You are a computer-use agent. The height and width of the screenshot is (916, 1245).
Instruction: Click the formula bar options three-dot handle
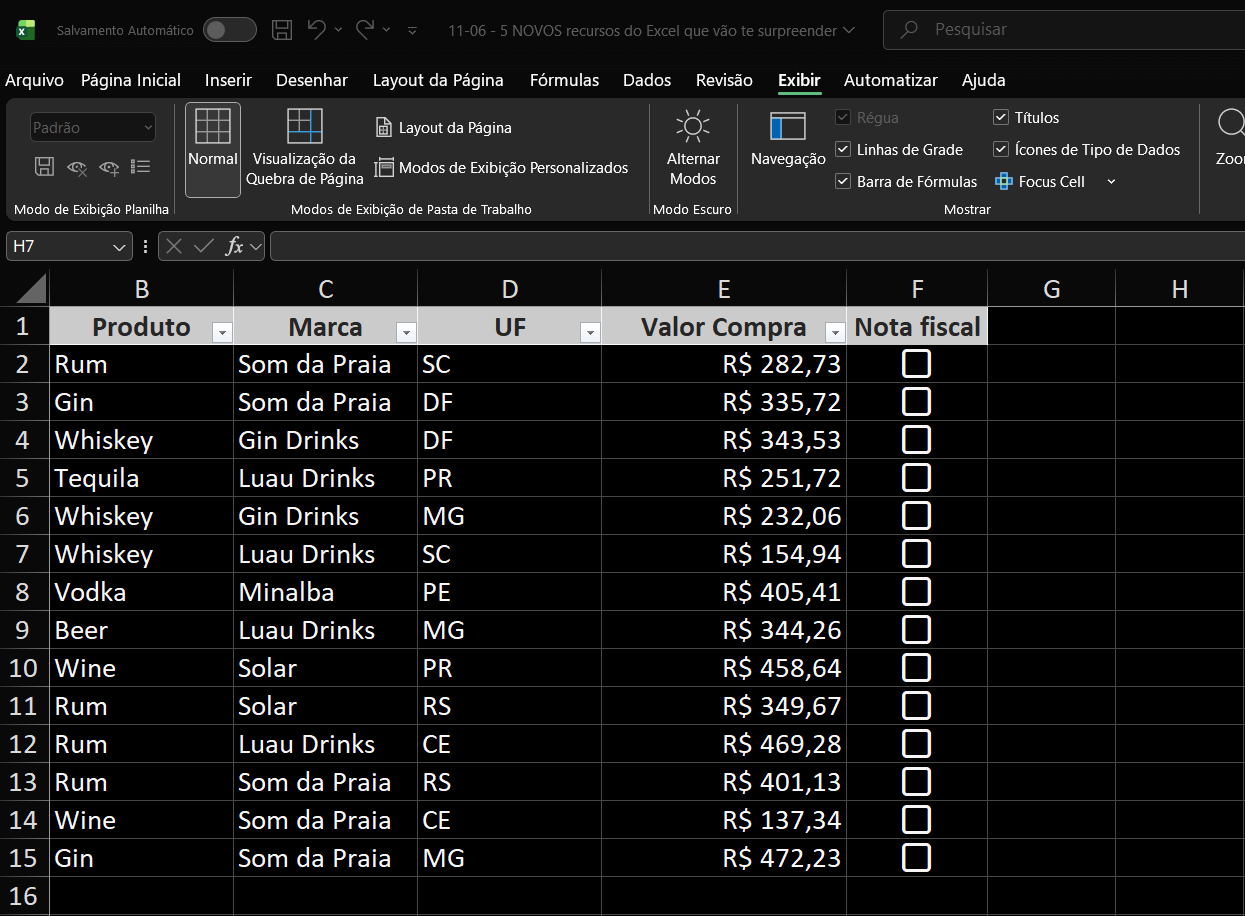[x=146, y=246]
